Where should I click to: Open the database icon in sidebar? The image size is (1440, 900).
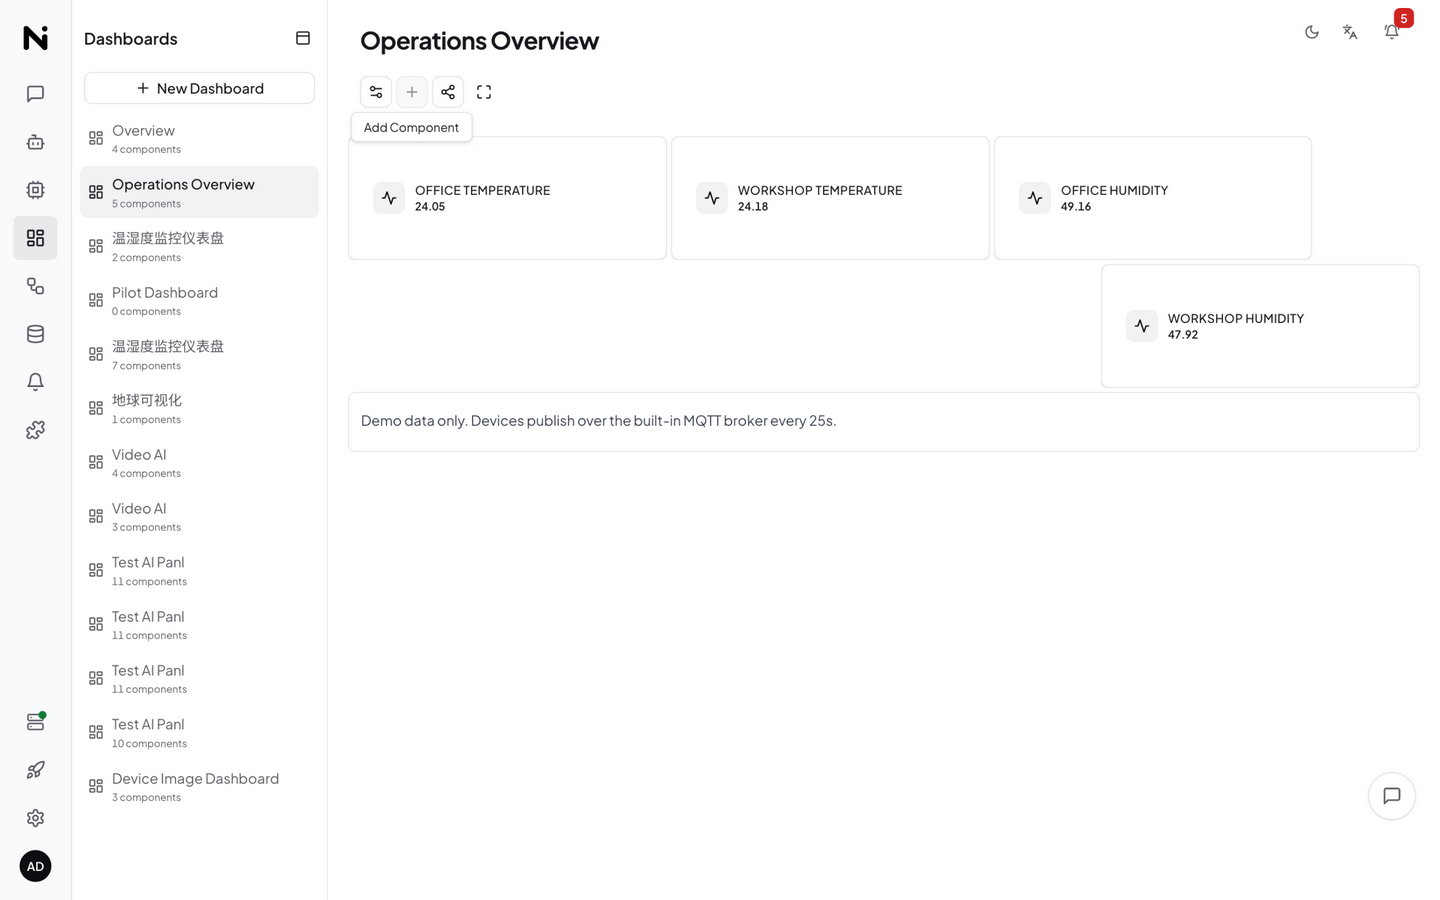[35, 334]
